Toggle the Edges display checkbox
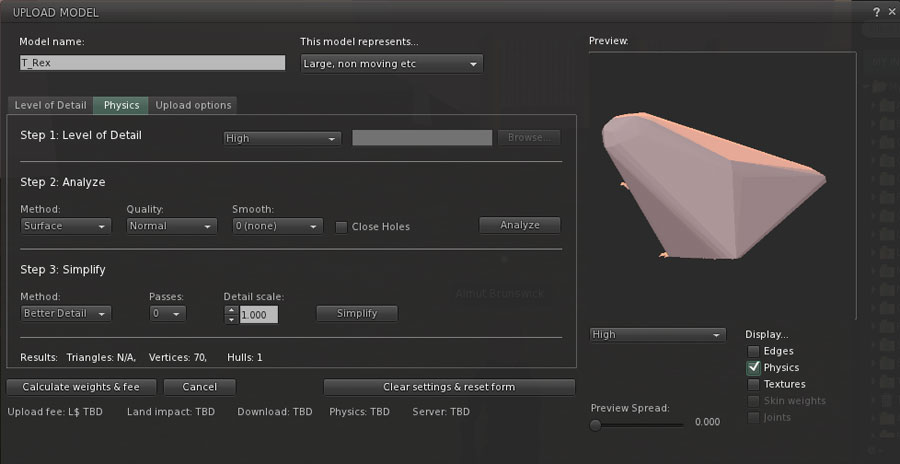This screenshot has height=464, width=900. (753, 351)
